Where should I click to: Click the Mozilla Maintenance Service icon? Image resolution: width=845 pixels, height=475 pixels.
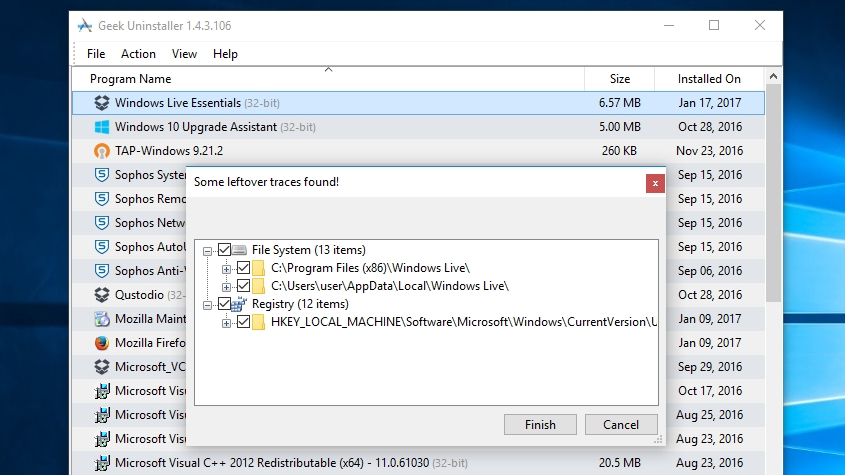click(101, 319)
